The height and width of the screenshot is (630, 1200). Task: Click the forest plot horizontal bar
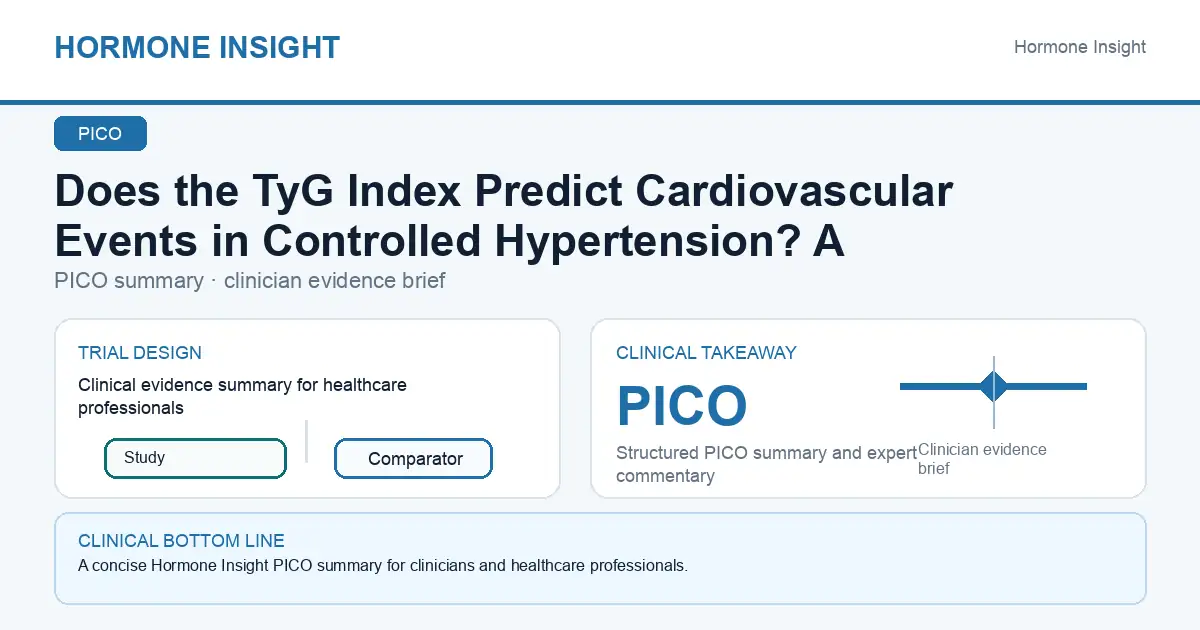[993, 386]
